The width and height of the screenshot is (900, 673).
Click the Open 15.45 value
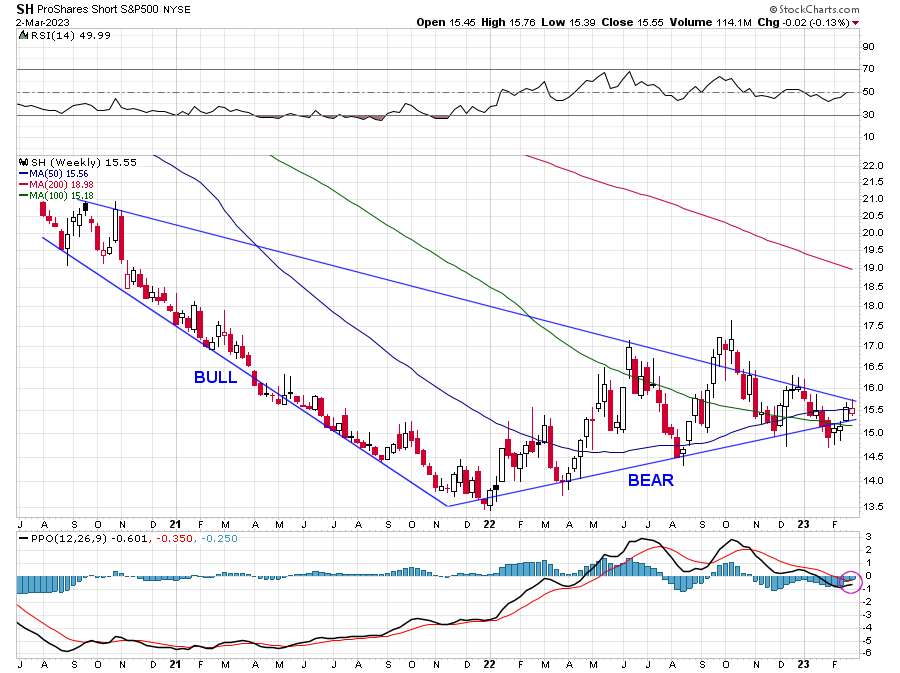[446, 22]
